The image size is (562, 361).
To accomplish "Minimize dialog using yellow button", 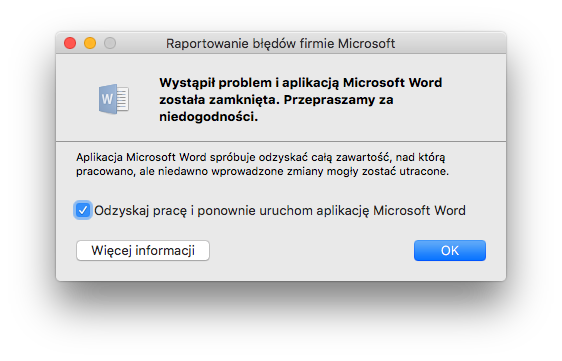I will tap(90, 43).
